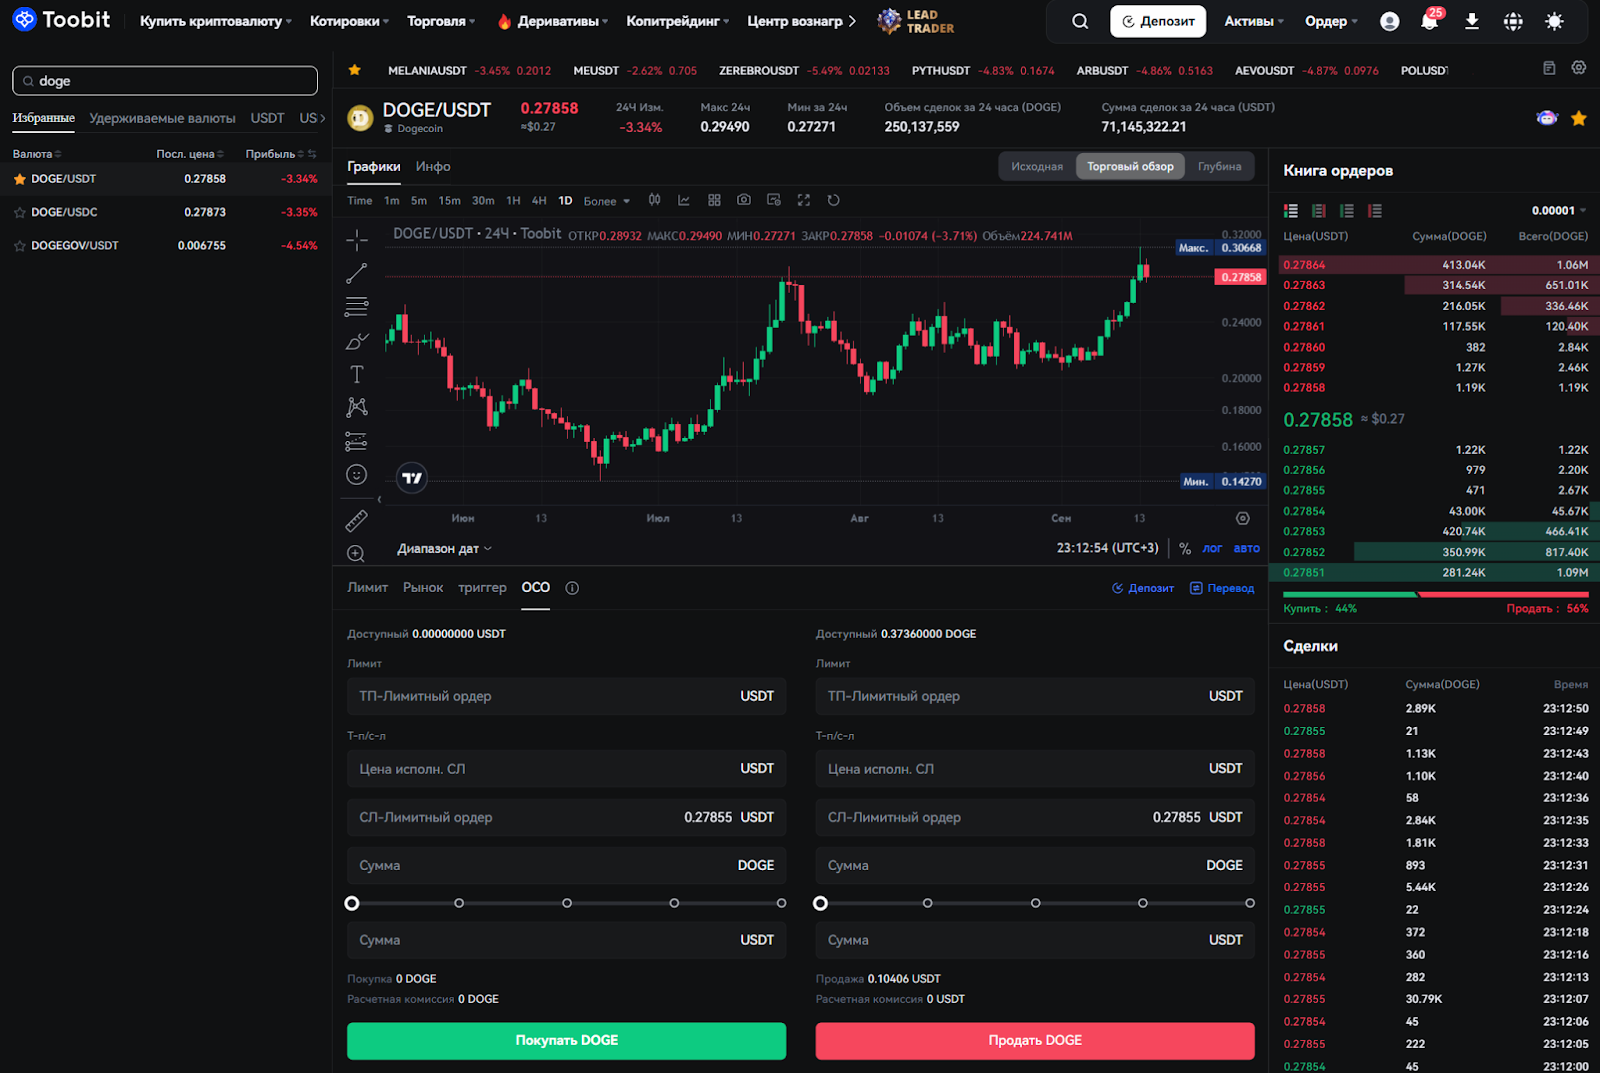Switch to Исходная chart view

[x=1037, y=166]
